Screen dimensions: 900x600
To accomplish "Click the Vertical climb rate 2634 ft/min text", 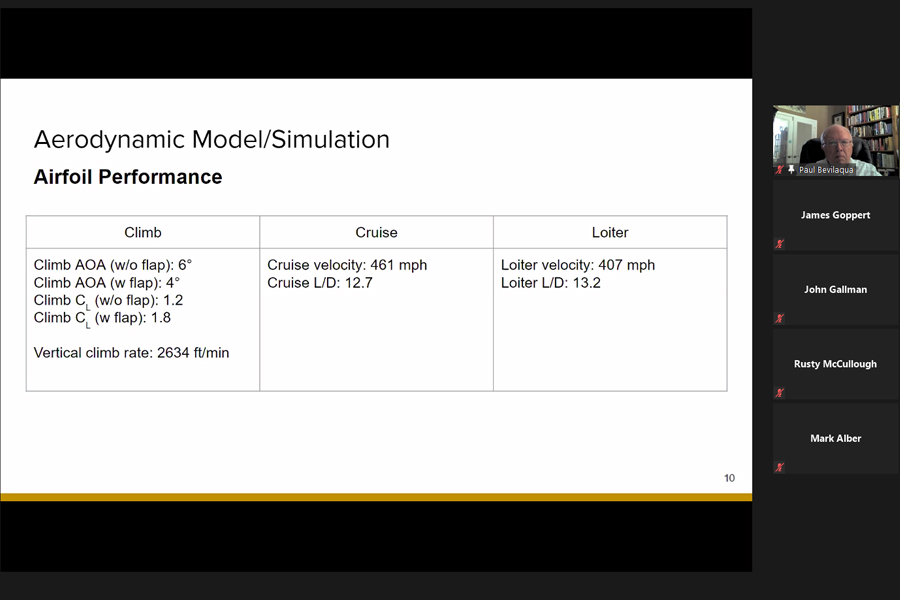I will (x=131, y=352).
